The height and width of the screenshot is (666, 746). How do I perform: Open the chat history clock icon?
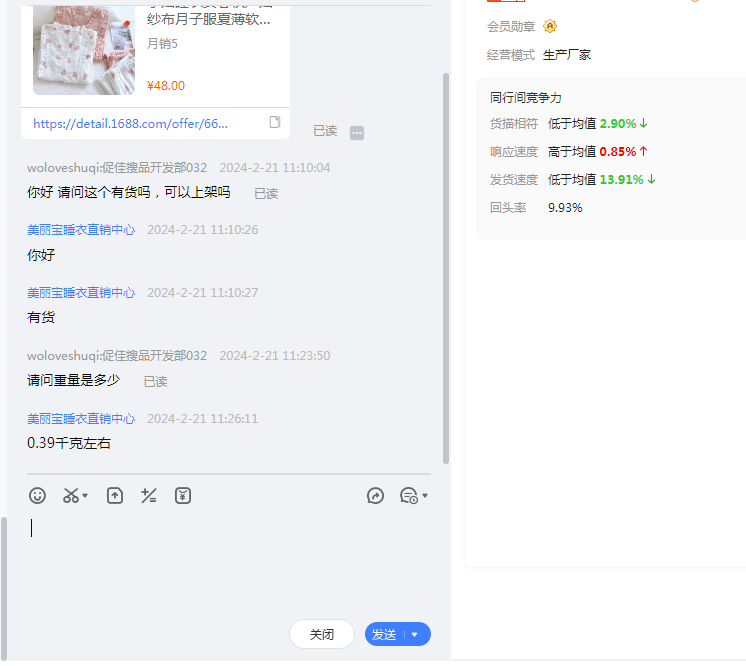tap(408, 495)
